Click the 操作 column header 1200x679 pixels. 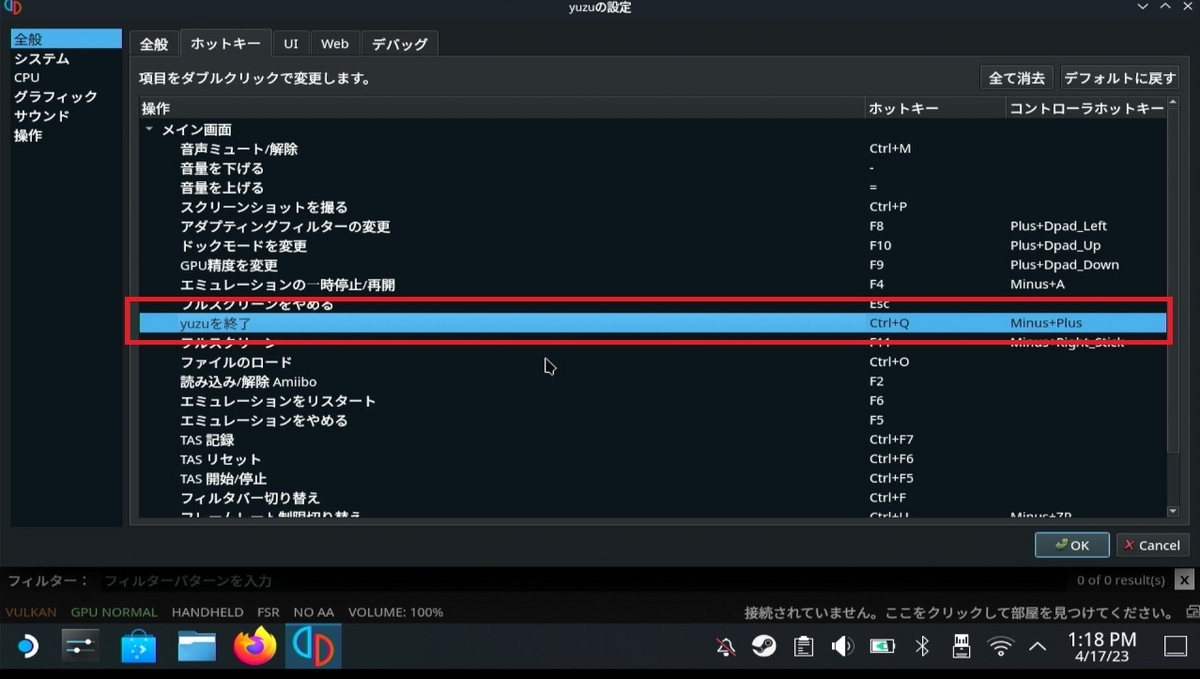pos(502,108)
